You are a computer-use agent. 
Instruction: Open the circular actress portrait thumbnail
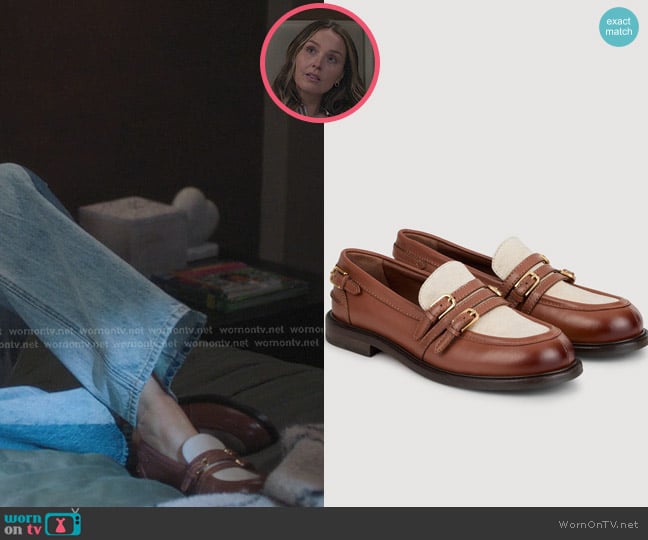coord(320,63)
